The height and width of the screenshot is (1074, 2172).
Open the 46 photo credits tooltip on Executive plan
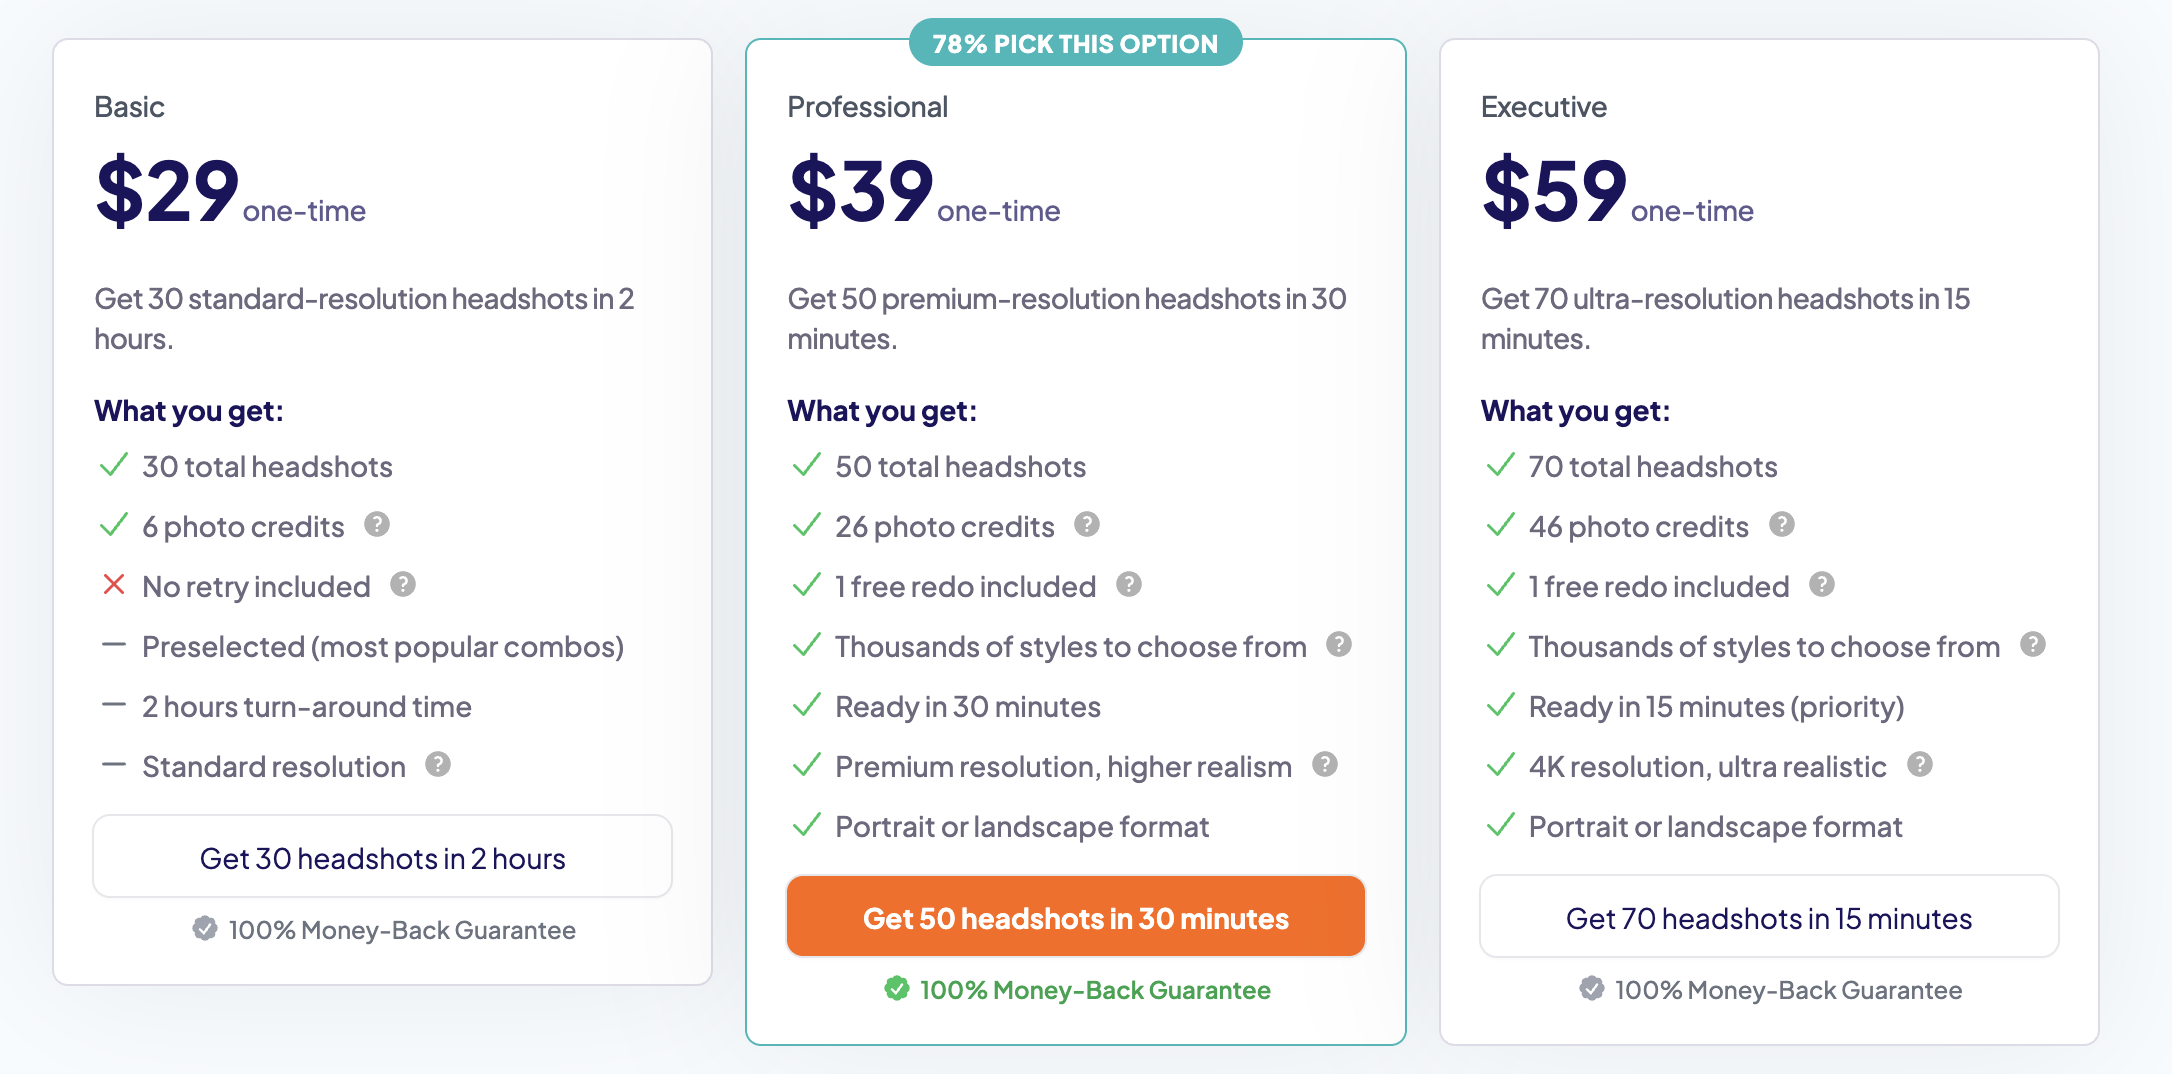point(1783,525)
